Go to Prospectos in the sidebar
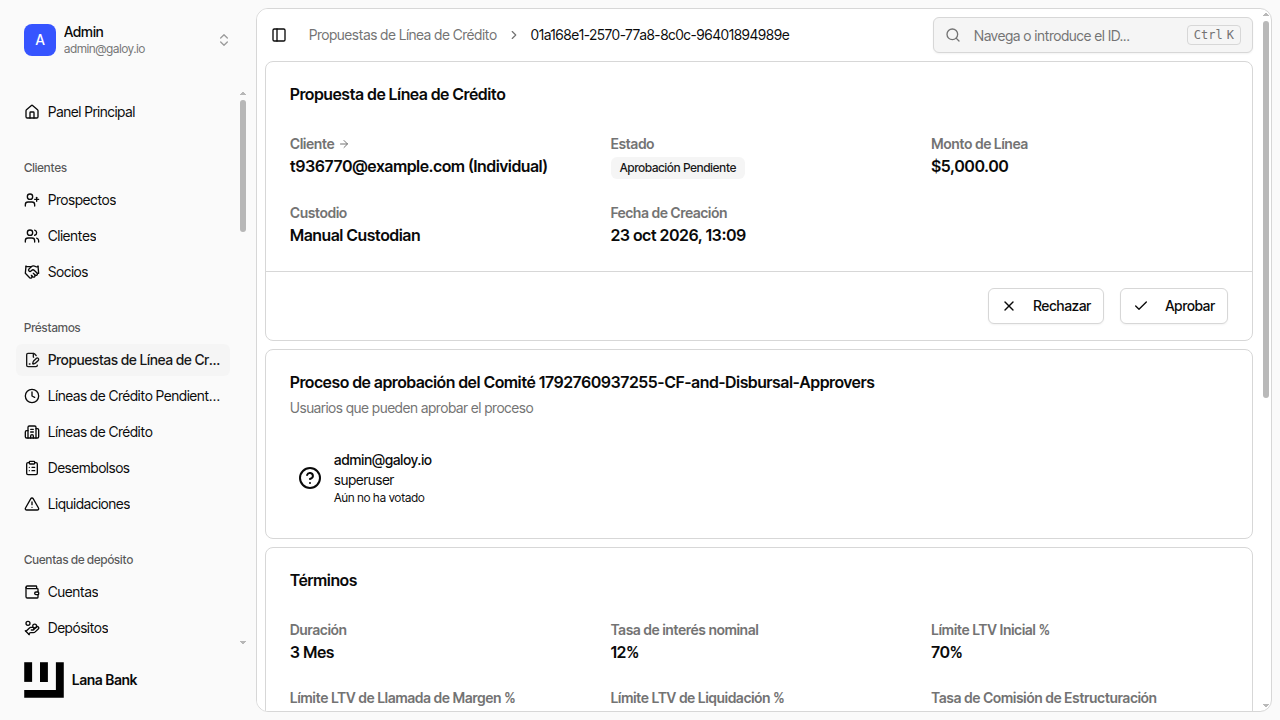This screenshot has height=720, width=1280. click(x=123, y=200)
